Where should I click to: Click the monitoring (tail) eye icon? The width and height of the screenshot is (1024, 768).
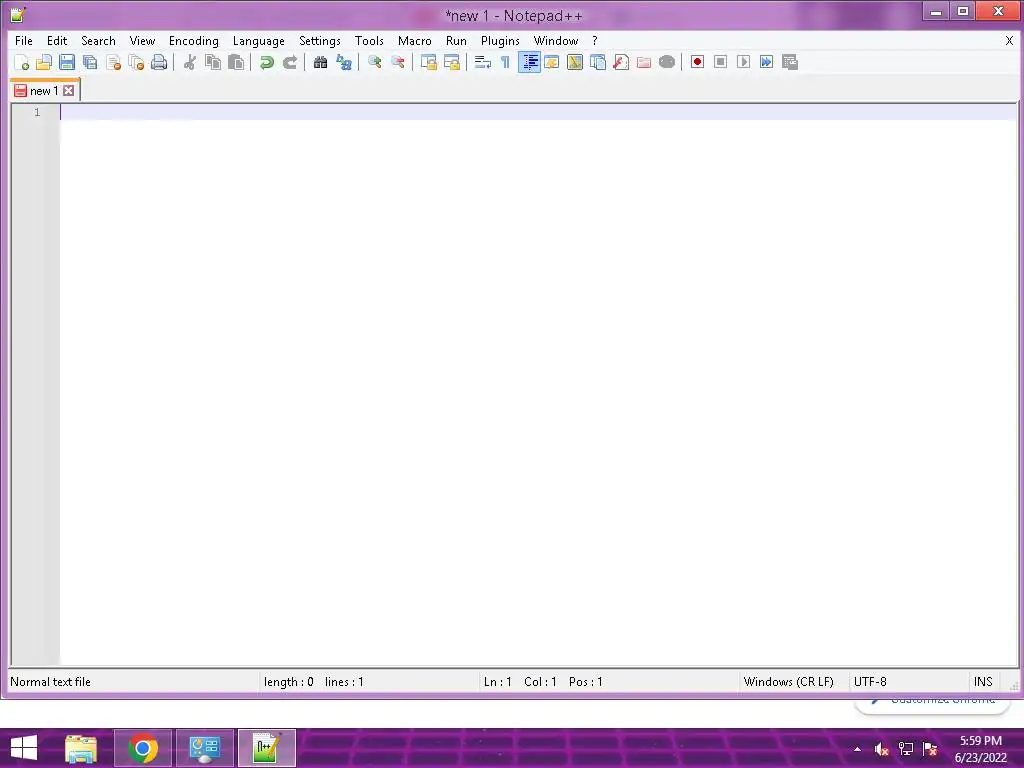[667, 62]
